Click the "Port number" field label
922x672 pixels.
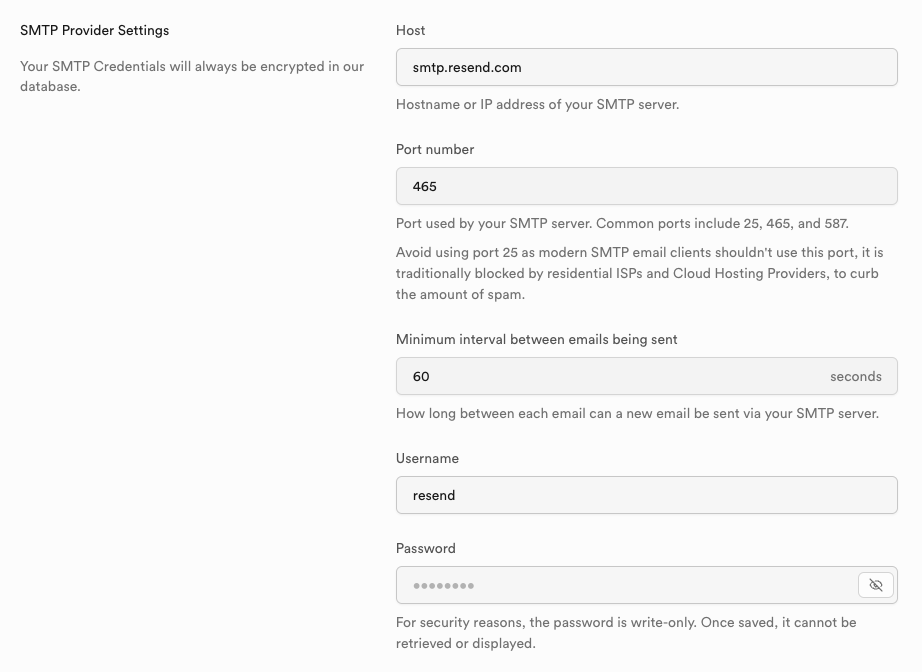435,149
